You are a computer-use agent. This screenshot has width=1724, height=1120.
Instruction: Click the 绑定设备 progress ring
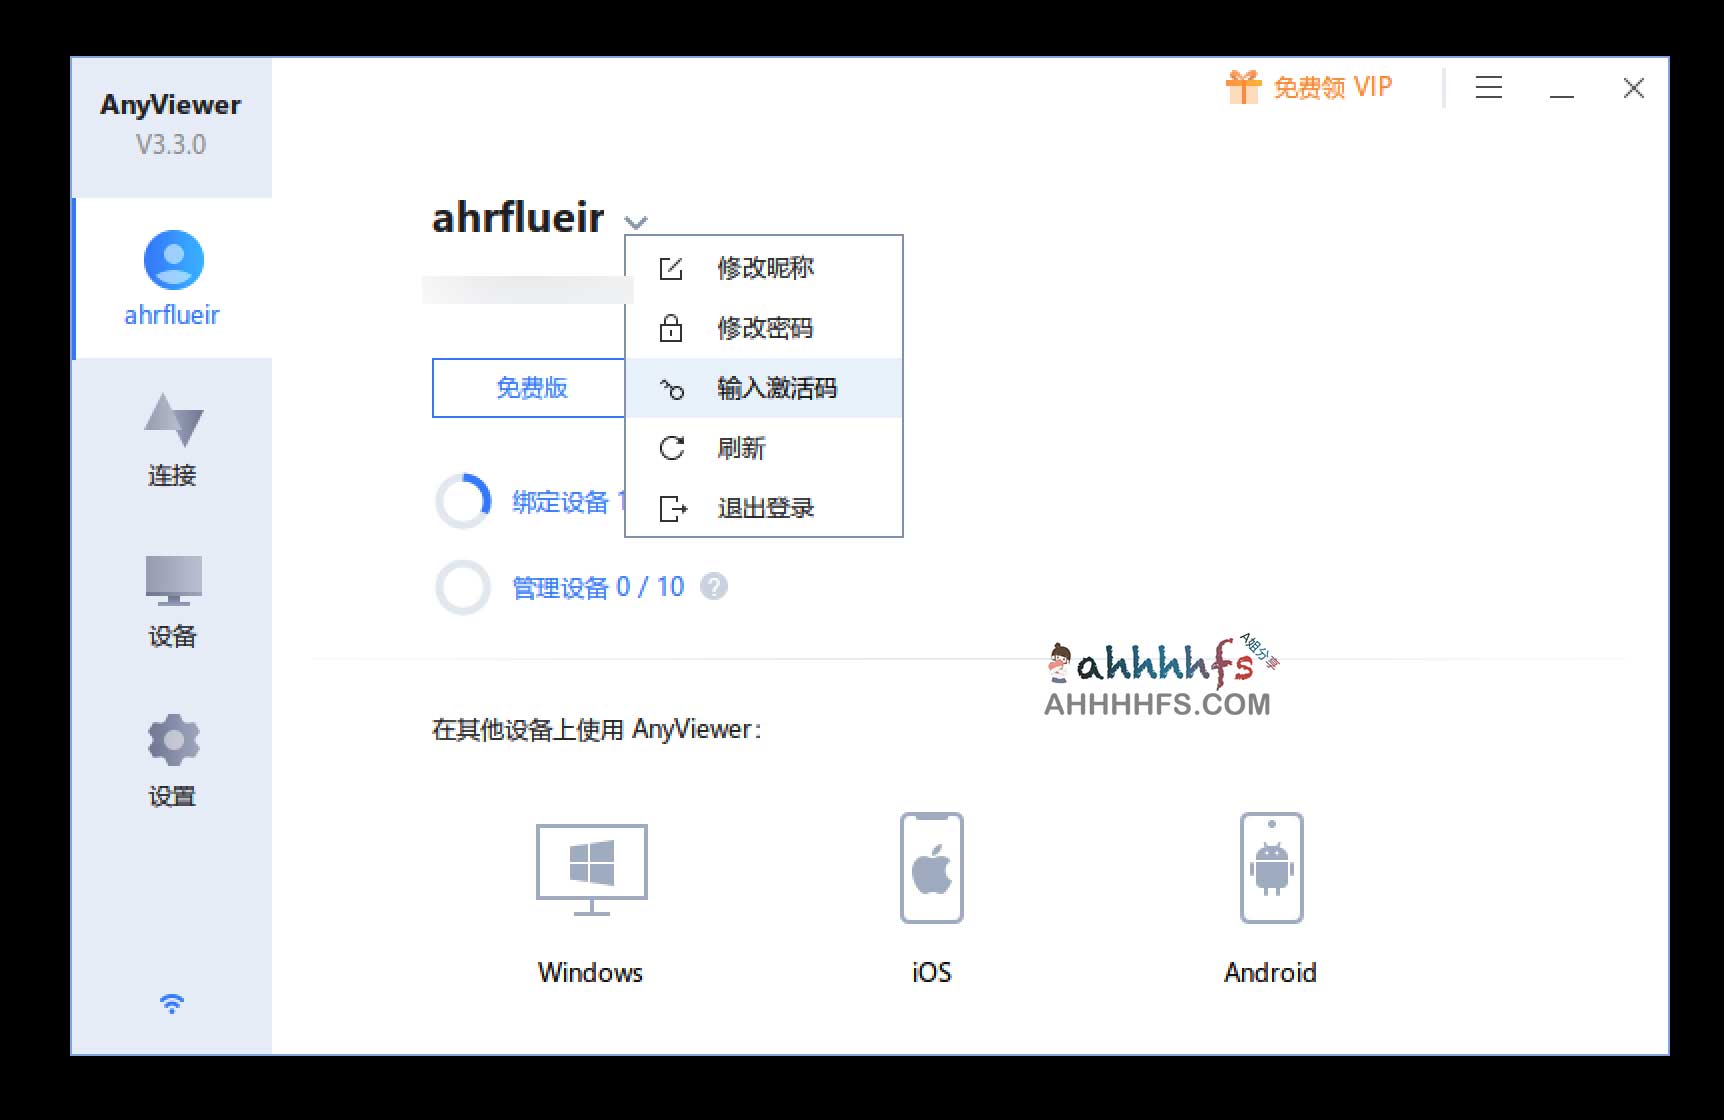(x=463, y=501)
